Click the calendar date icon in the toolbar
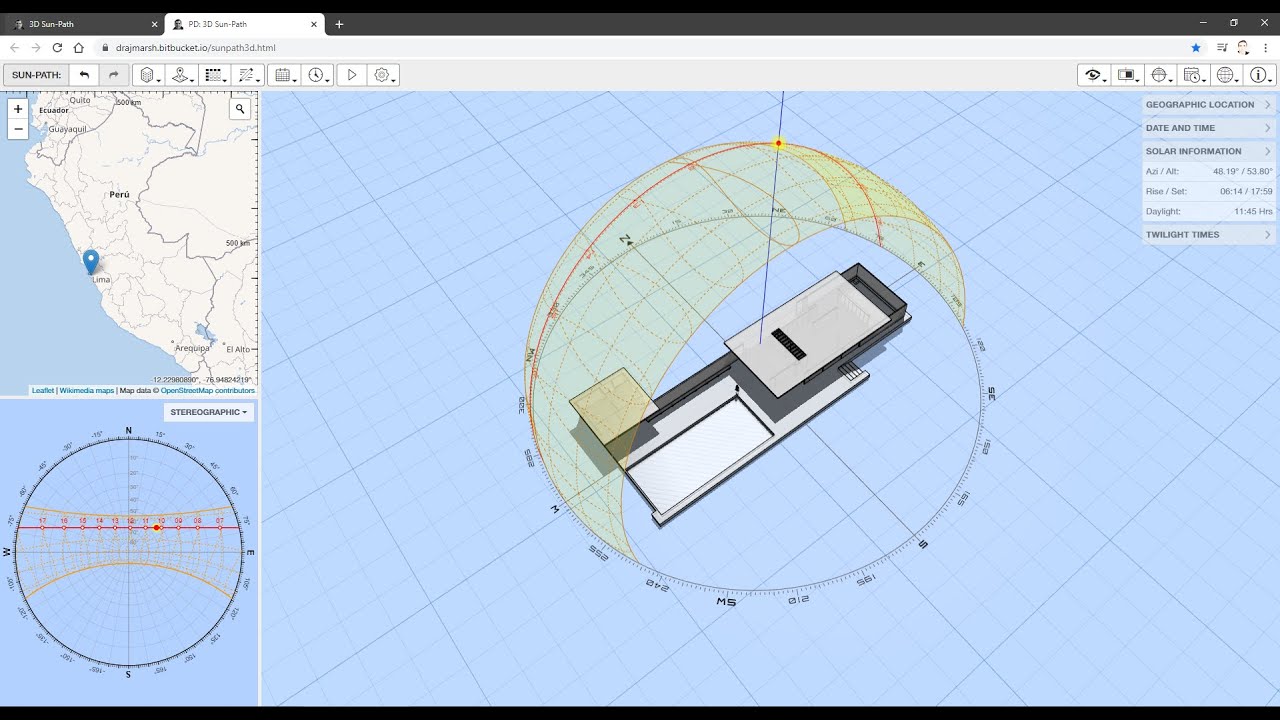Image resolution: width=1280 pixels, height=720 pixels. click(x=285, y=74)
